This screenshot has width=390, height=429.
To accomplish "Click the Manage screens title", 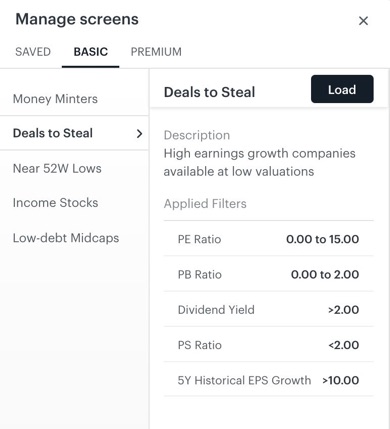I will click(77, 19).
